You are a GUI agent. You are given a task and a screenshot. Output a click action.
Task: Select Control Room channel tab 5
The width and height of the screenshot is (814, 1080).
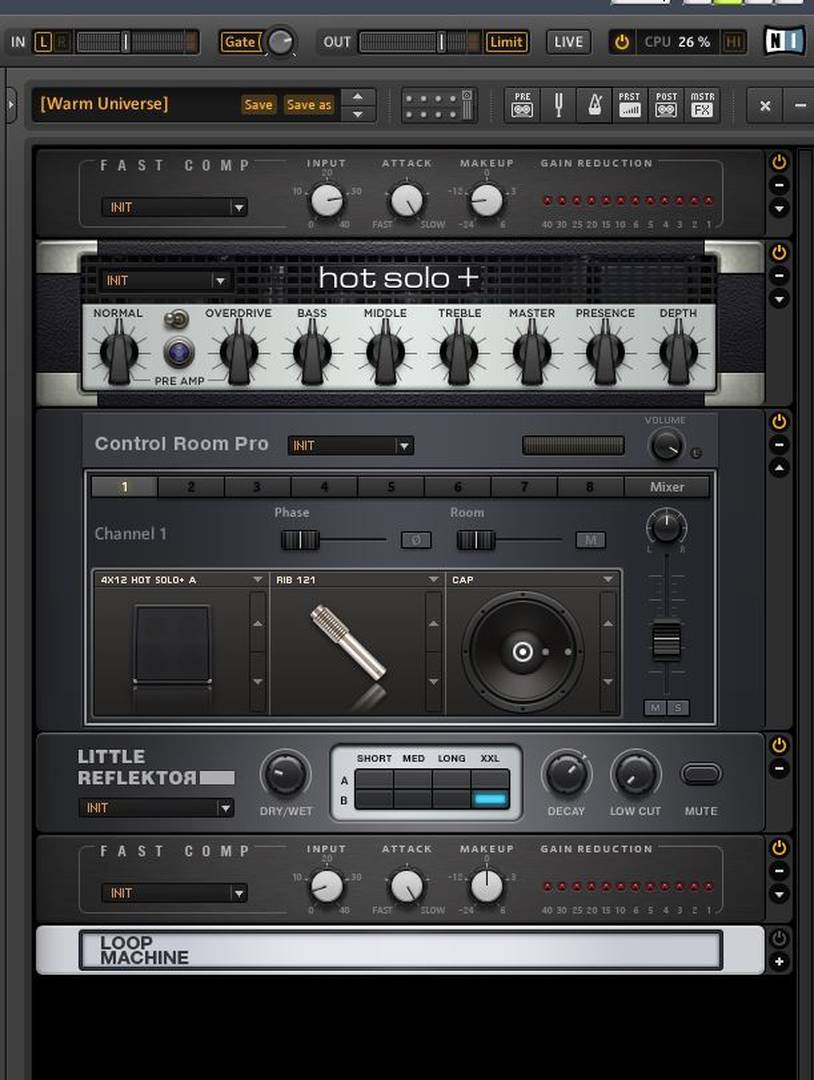pyautogui.click(x=390, y=487)
